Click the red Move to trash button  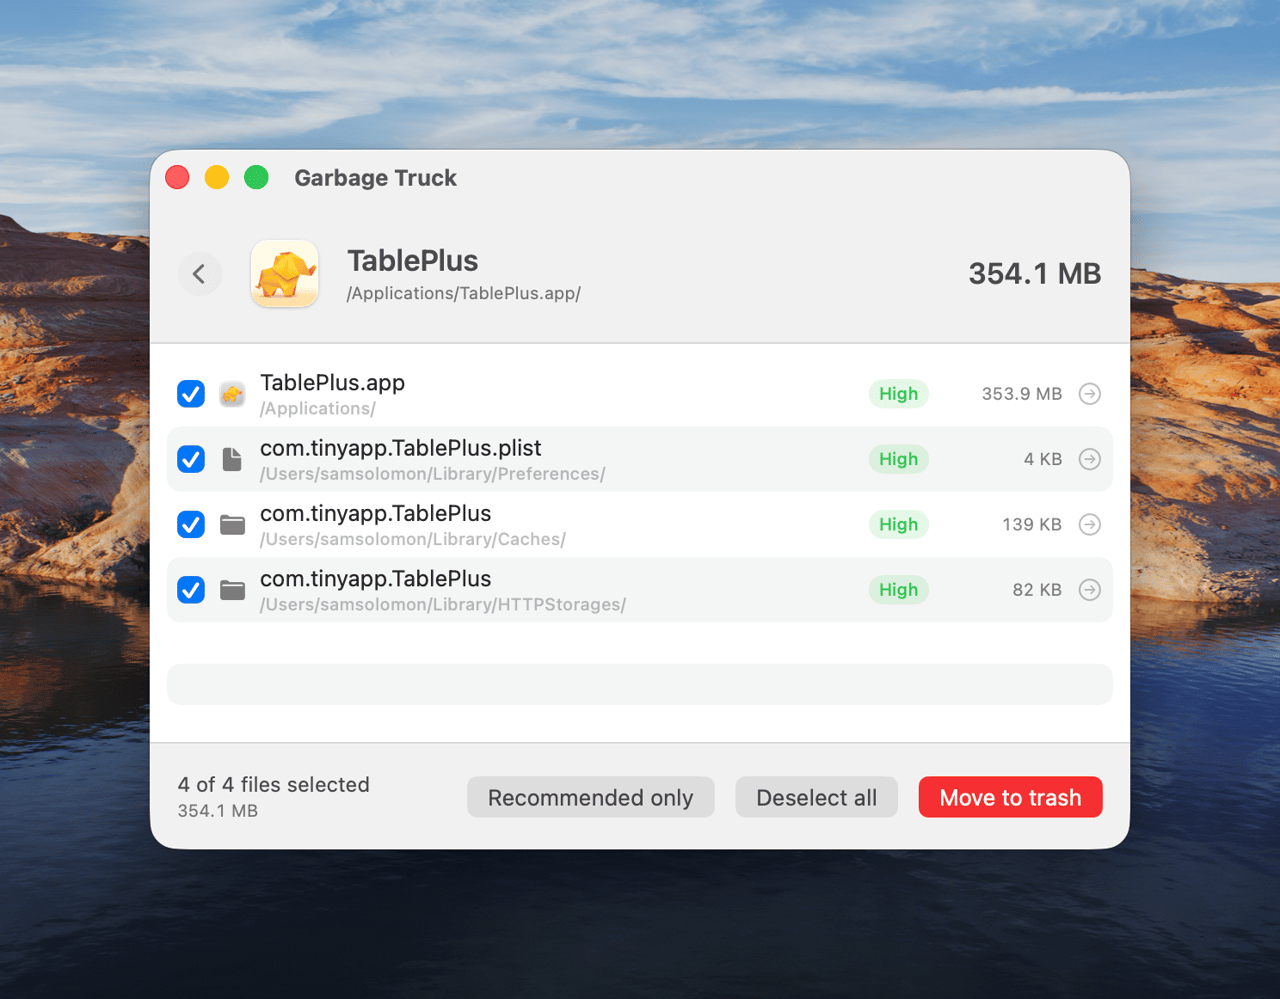click(x=1010, y=797)
